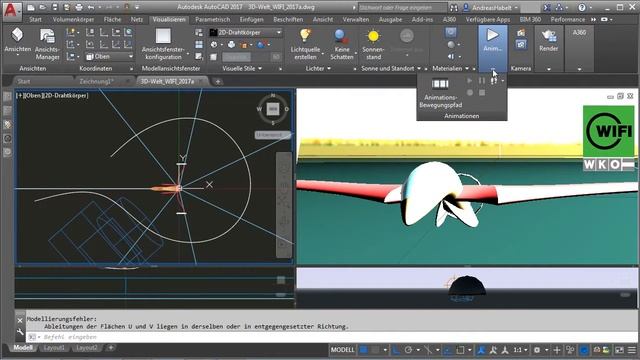The height and width of the screenshot is (360, 640).
Task: Click the New drawing icon in quick access
Action: pos(31,7)
